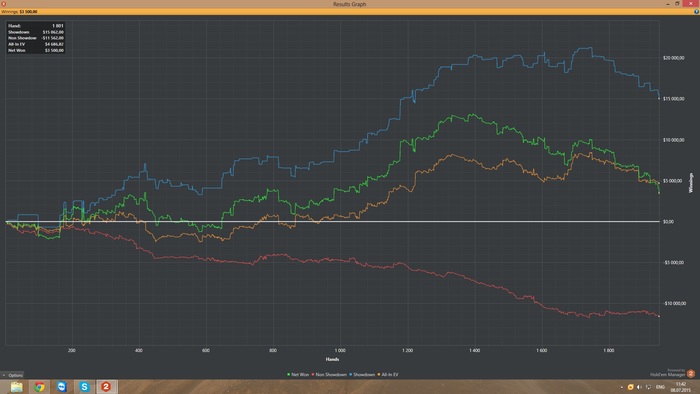The width and height of the screenshot is (700, 394).
Task: Click the Hold'em Manager 2 logo at bottom right
Action: click(x=691, y=373)
